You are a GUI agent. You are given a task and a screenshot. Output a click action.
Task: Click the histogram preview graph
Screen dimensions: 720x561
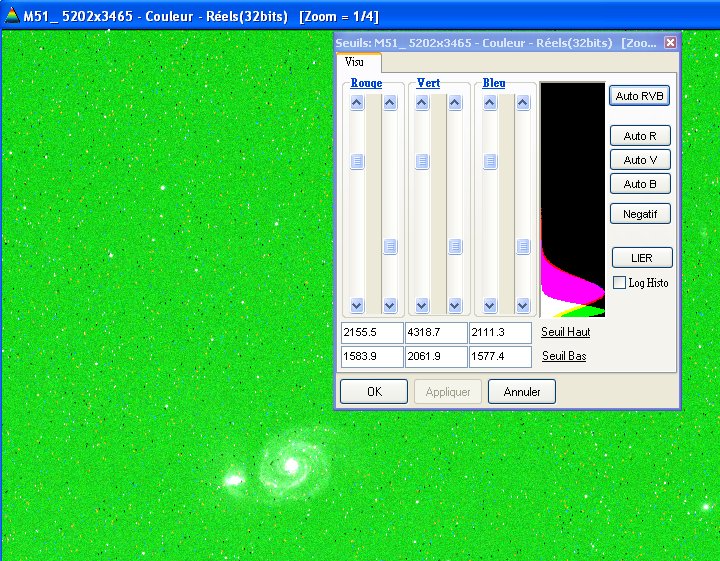tap(572, 200)
